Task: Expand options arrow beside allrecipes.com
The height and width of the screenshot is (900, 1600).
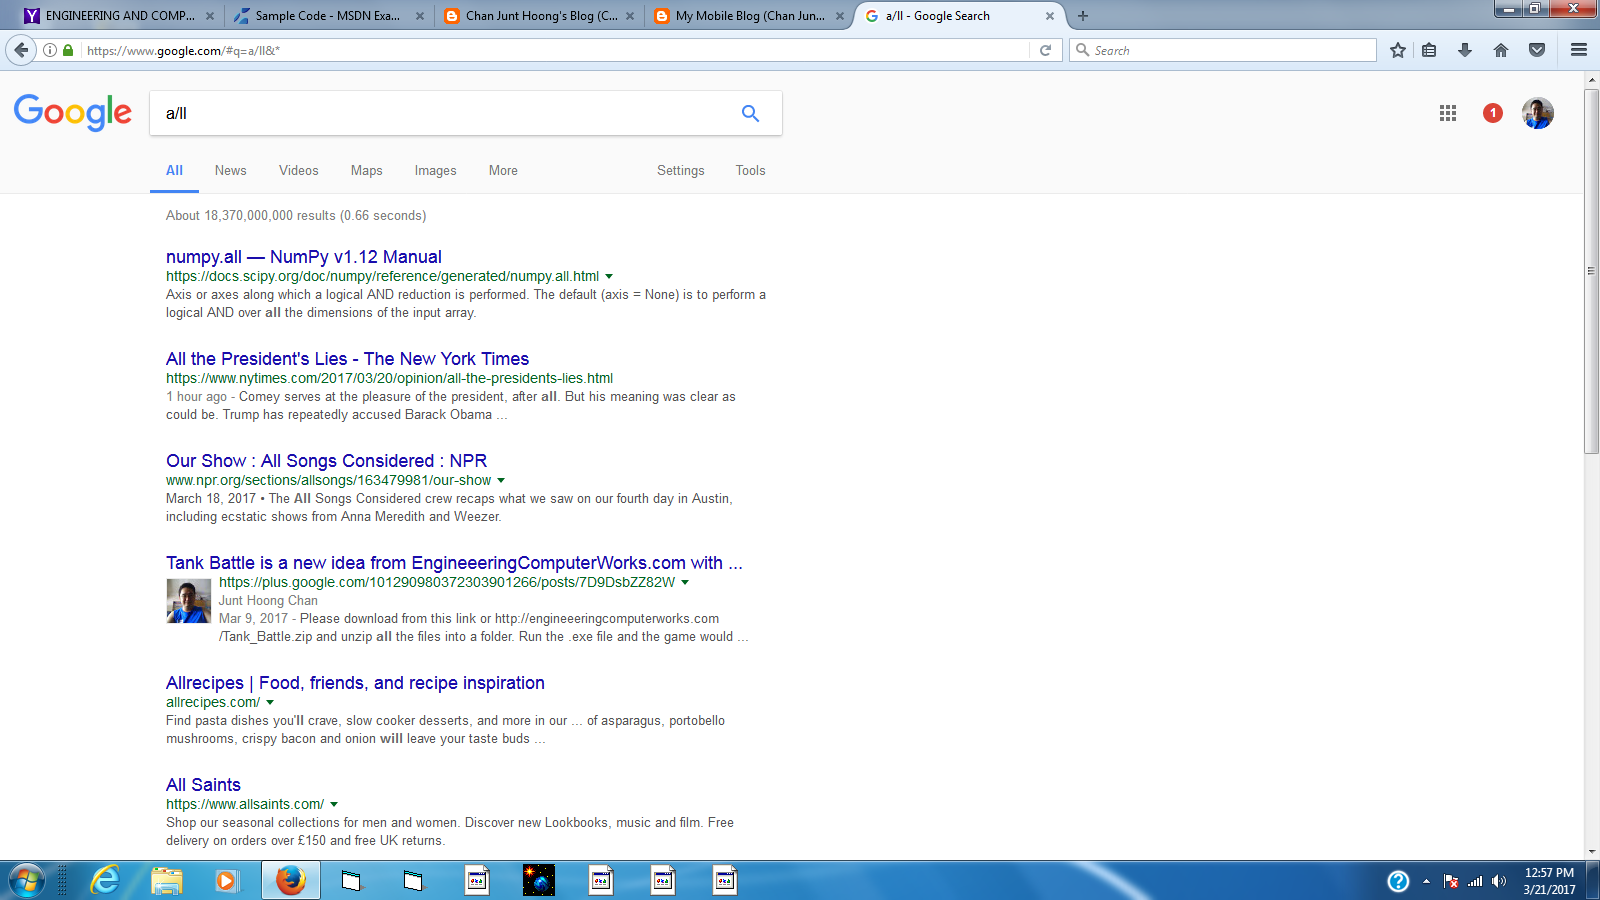Action: [270, 703]
